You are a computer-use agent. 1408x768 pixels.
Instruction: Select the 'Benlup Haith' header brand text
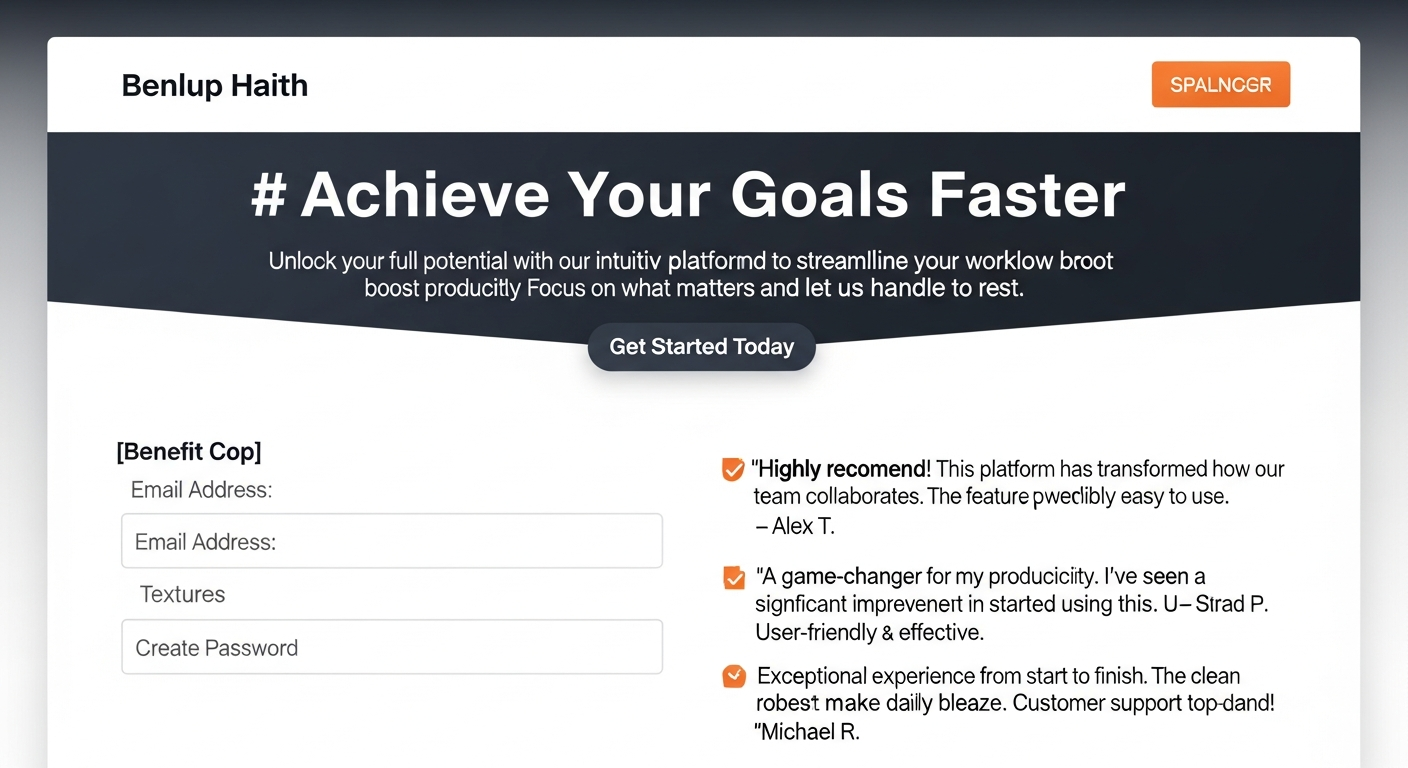(x=214, y=85)
